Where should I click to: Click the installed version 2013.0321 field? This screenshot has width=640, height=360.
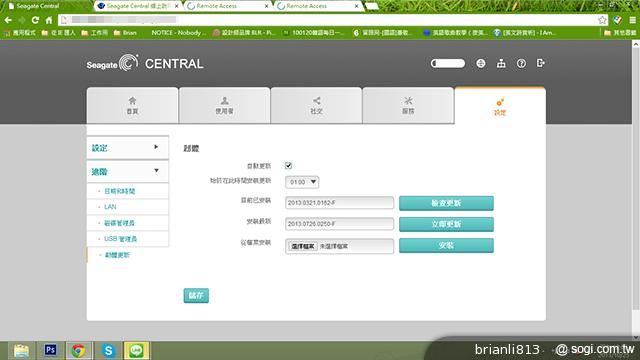pos(340,202)
